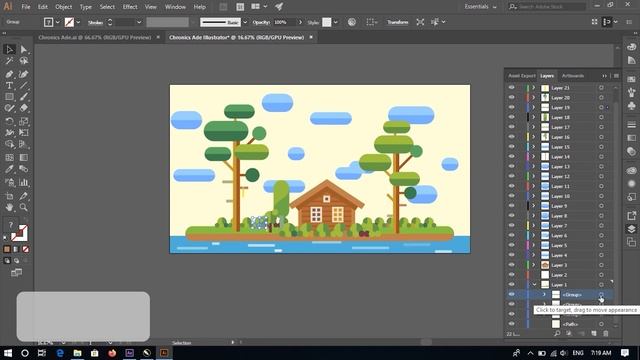Select the Shape Builder tool
The image size is (640, 360).
[x=9, y=144]
